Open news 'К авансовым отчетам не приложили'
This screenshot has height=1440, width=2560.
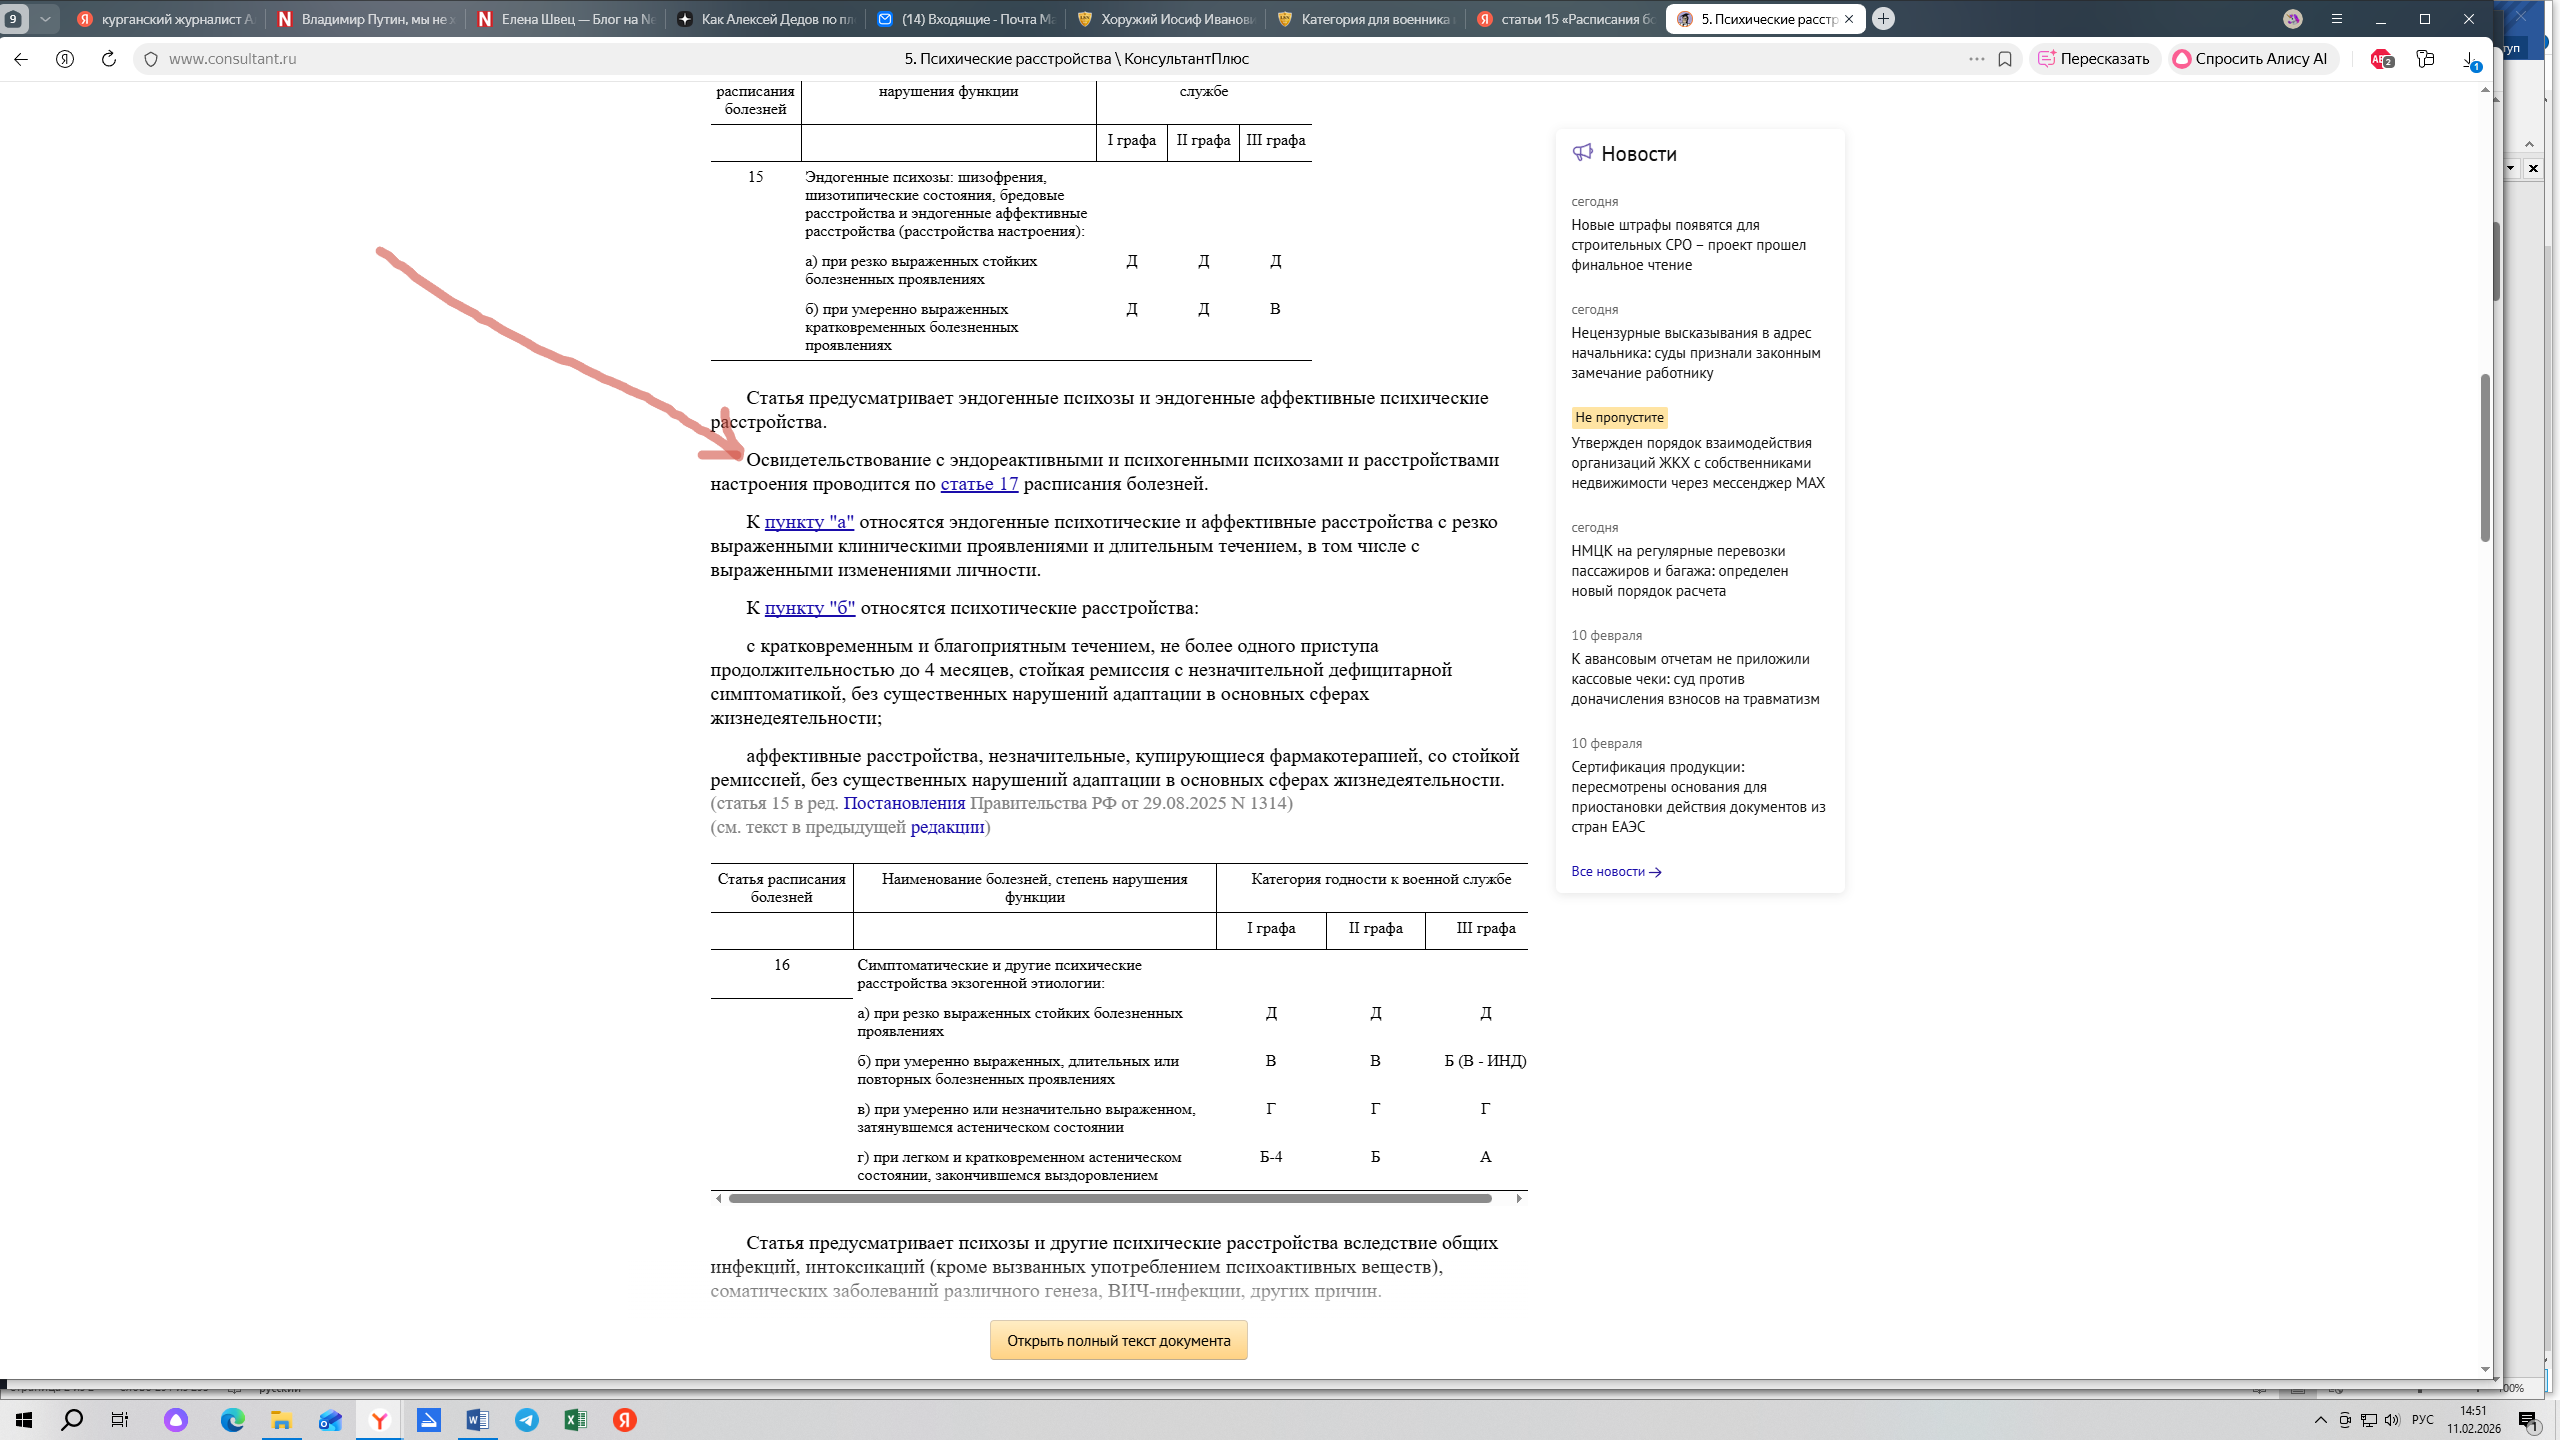(1695, 679)
